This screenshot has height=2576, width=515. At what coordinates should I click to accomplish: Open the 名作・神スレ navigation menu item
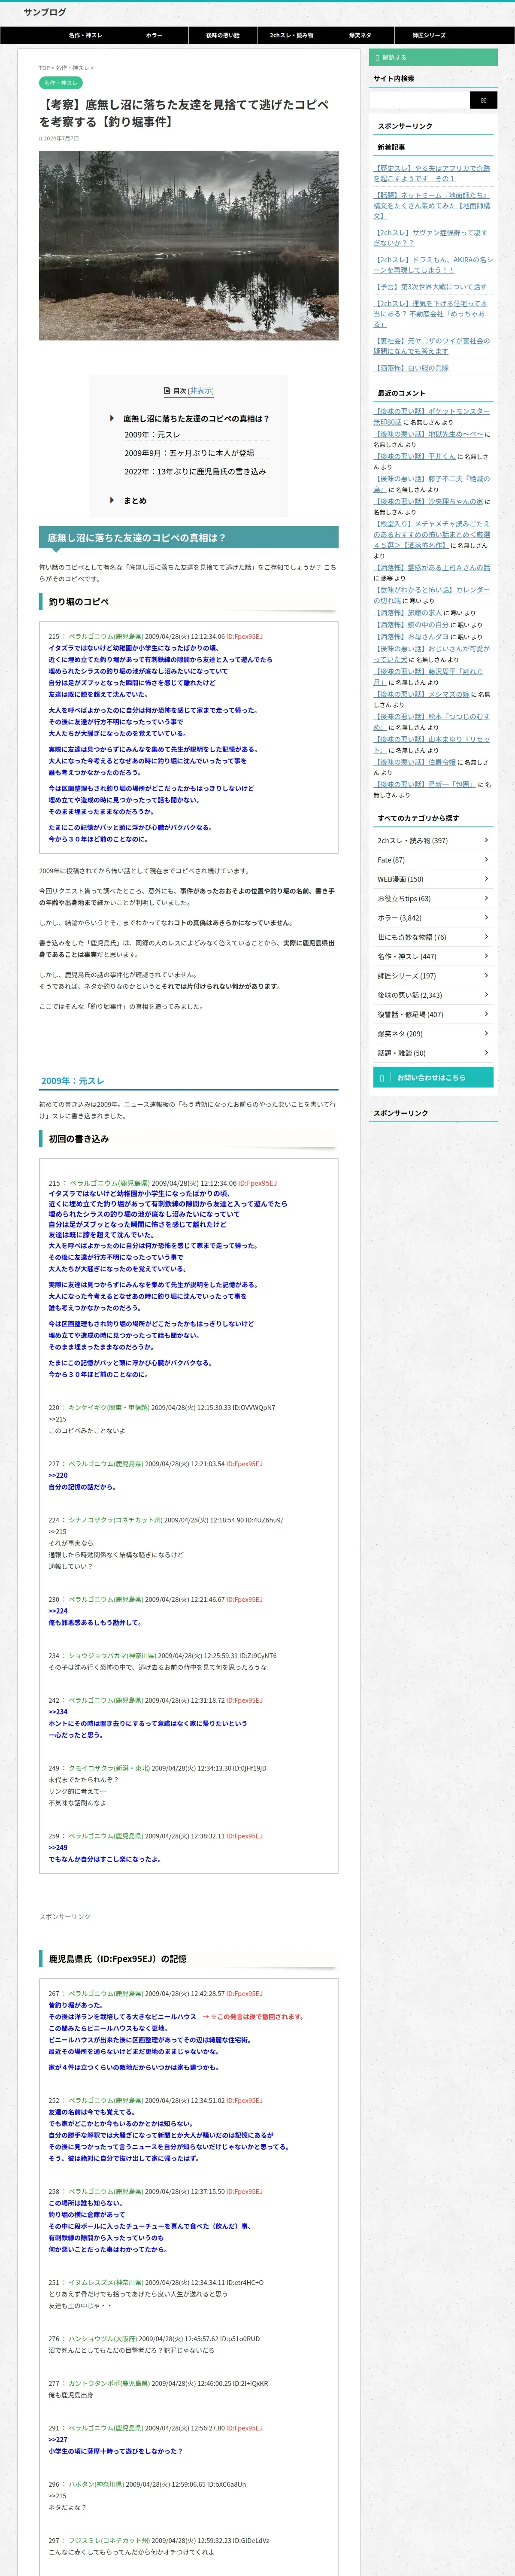[x=86, y=35]
